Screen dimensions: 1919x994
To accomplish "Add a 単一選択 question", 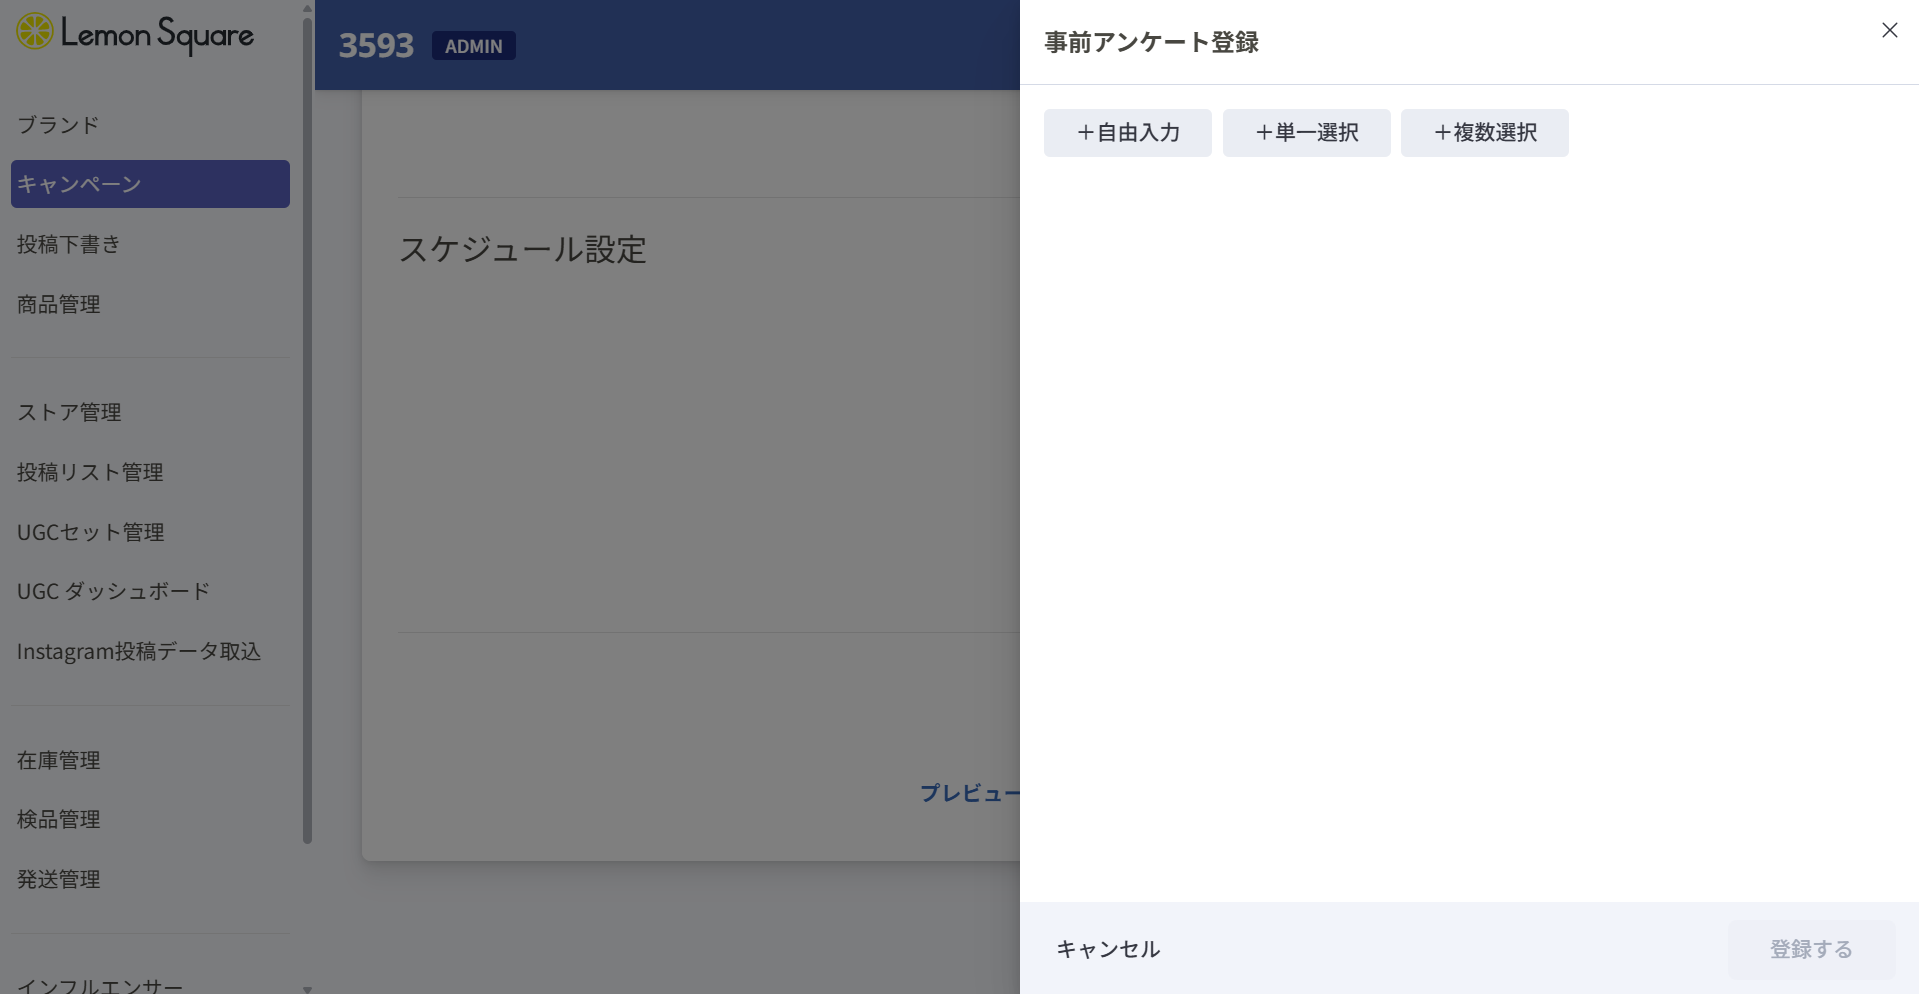I will pos(1306,133).
